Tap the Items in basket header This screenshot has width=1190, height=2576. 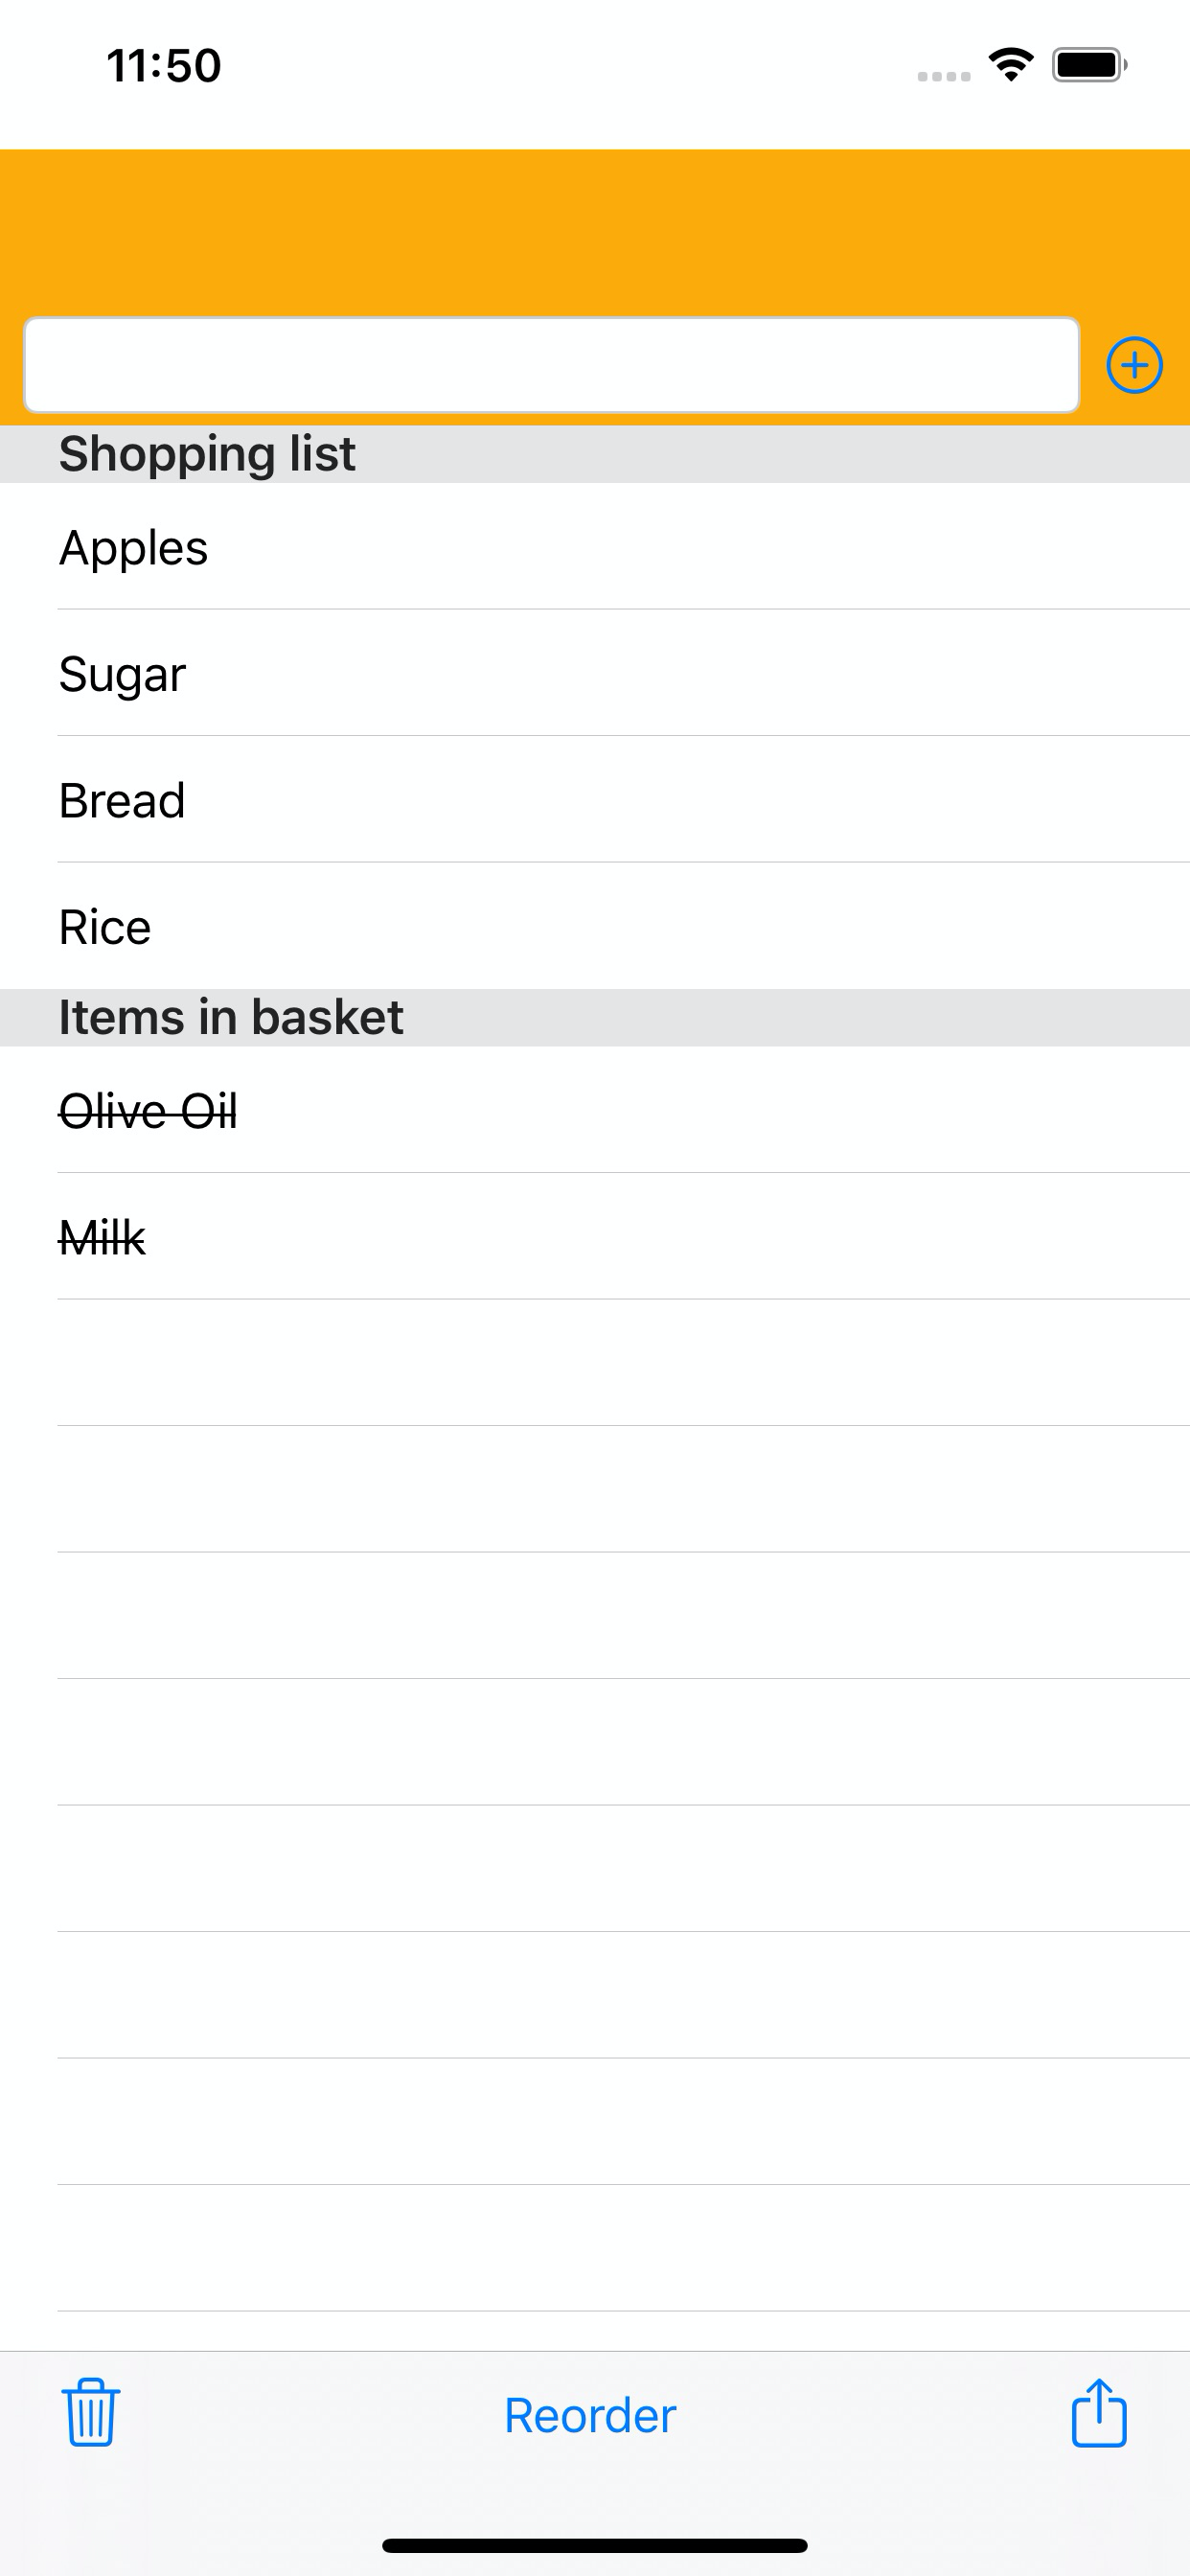pos(595,1018)
